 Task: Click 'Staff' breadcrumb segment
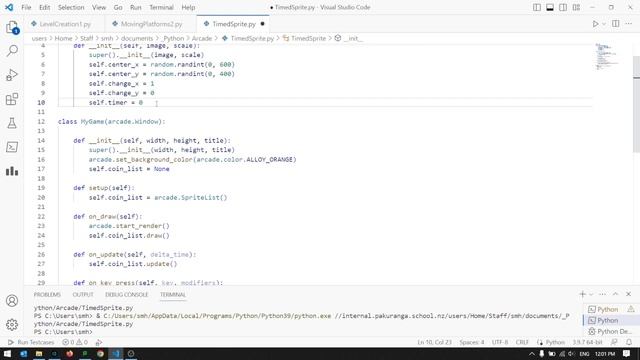pos(87,38)
